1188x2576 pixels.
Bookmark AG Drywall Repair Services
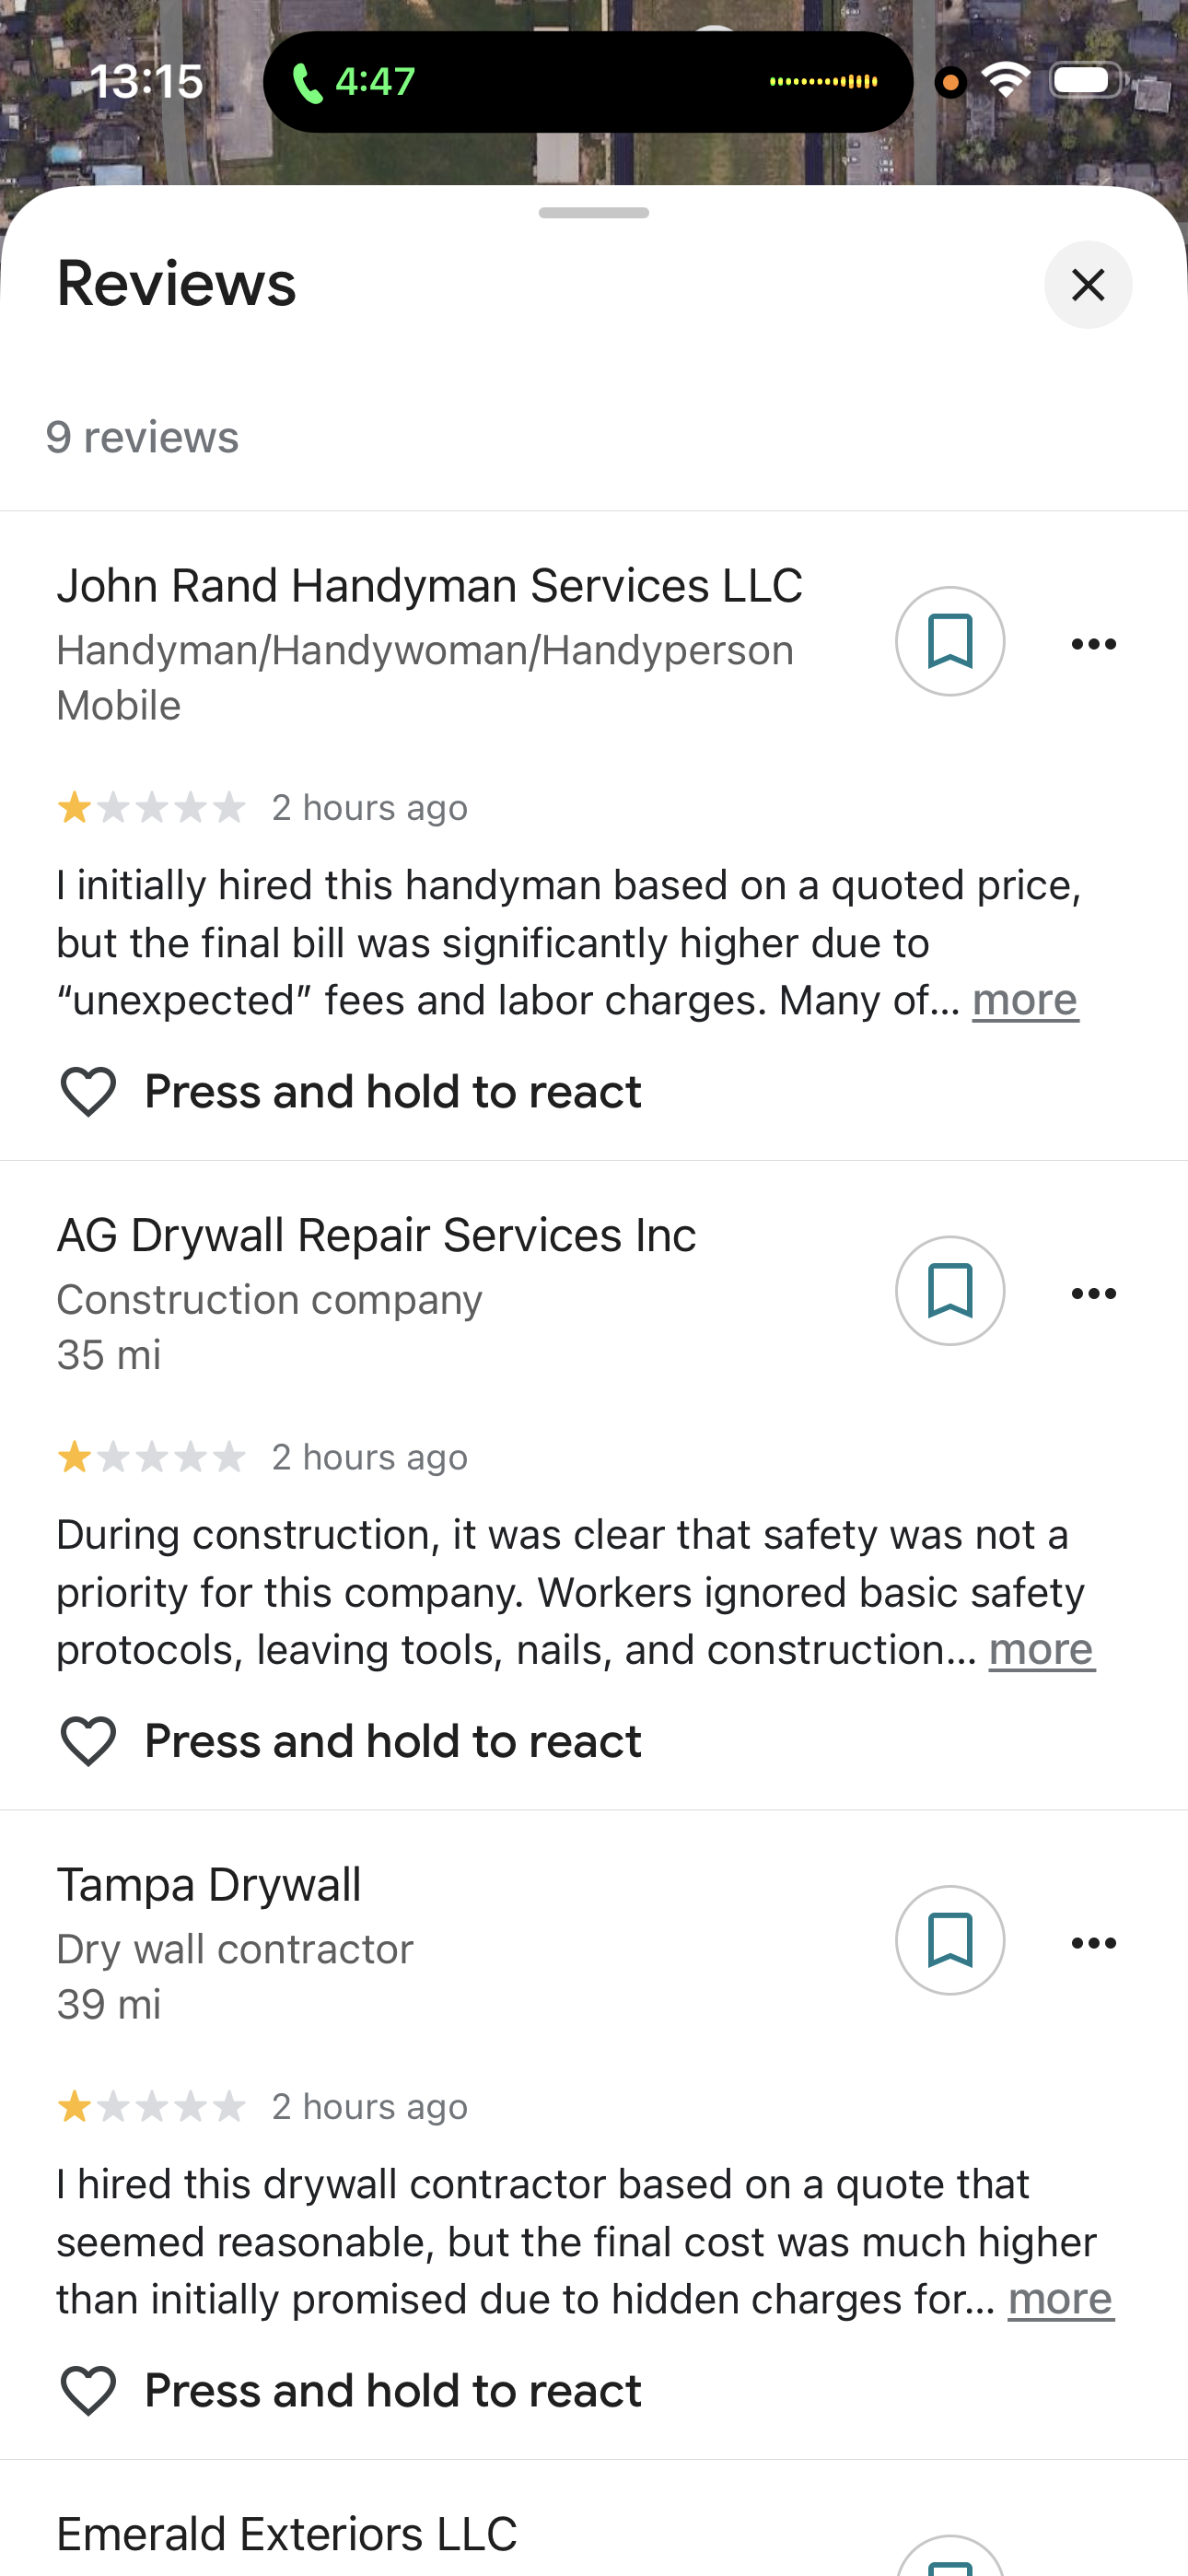coord(949,1291)
